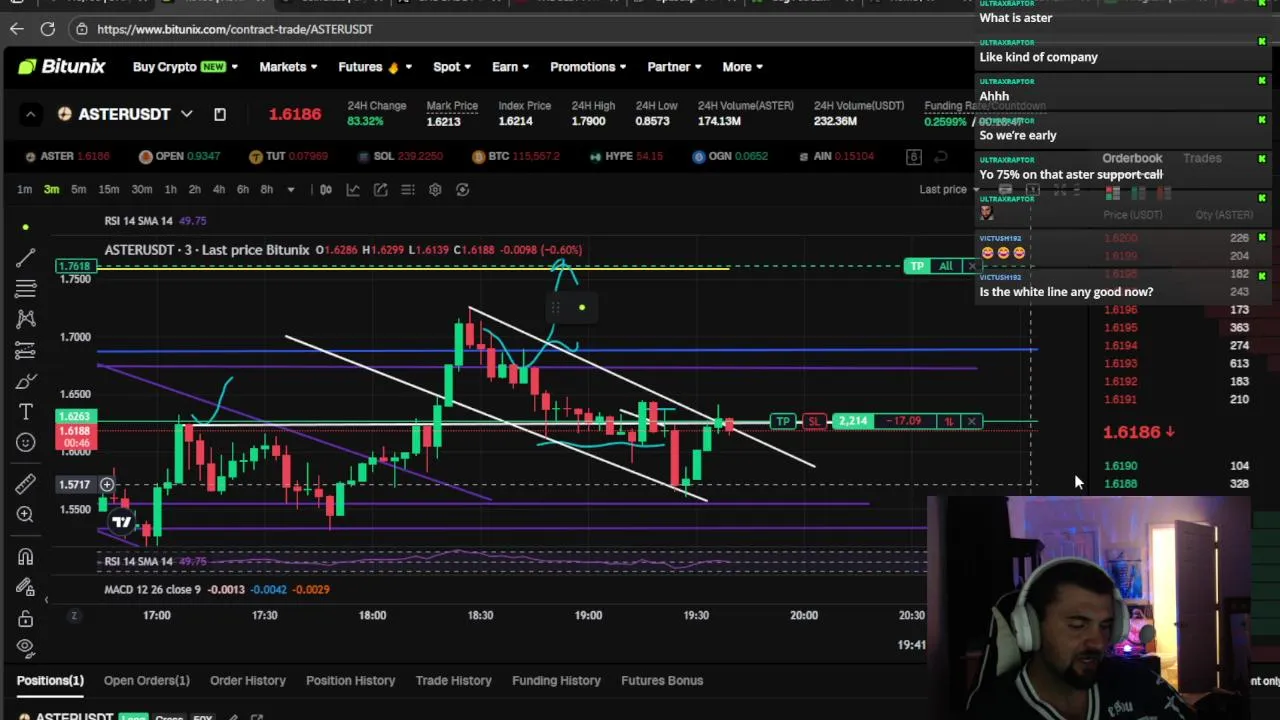
Task: Collapse the pair header arrow
Action: [30, 114]
